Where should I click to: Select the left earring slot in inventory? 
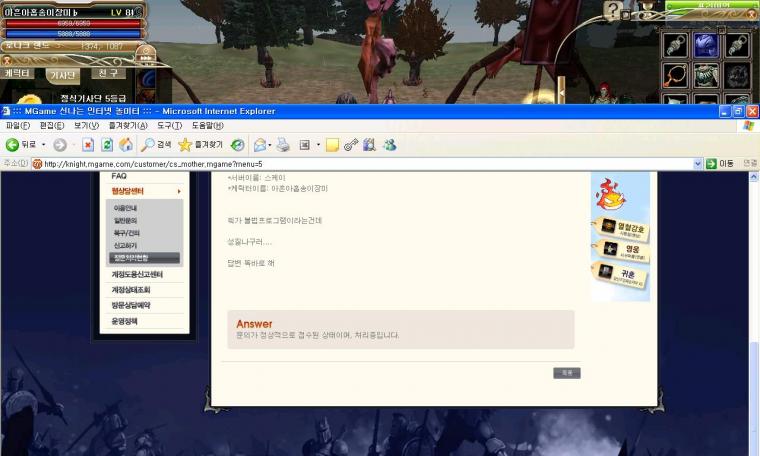point(675,46)
